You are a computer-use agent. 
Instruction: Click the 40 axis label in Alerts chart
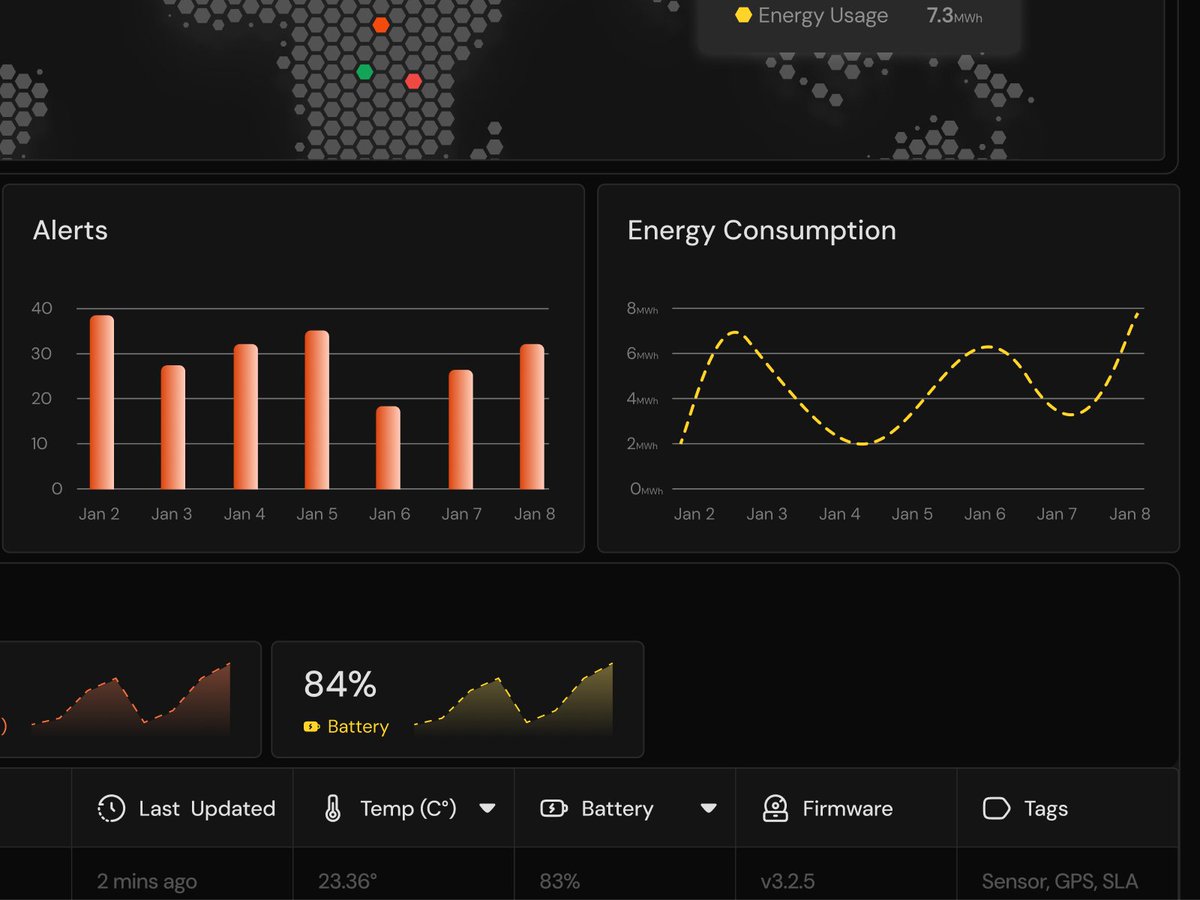pyautogui.click(x=42, y=308)
